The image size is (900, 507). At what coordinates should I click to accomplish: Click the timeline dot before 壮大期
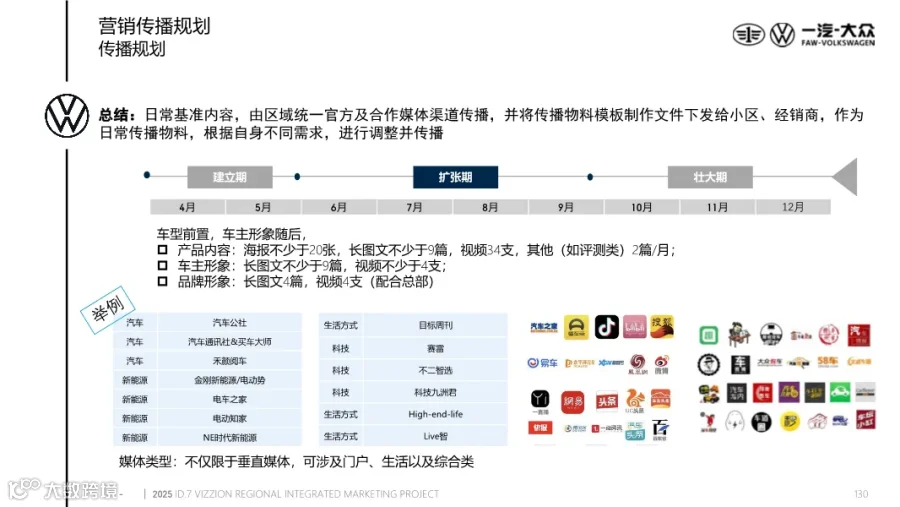pos(590,177)
